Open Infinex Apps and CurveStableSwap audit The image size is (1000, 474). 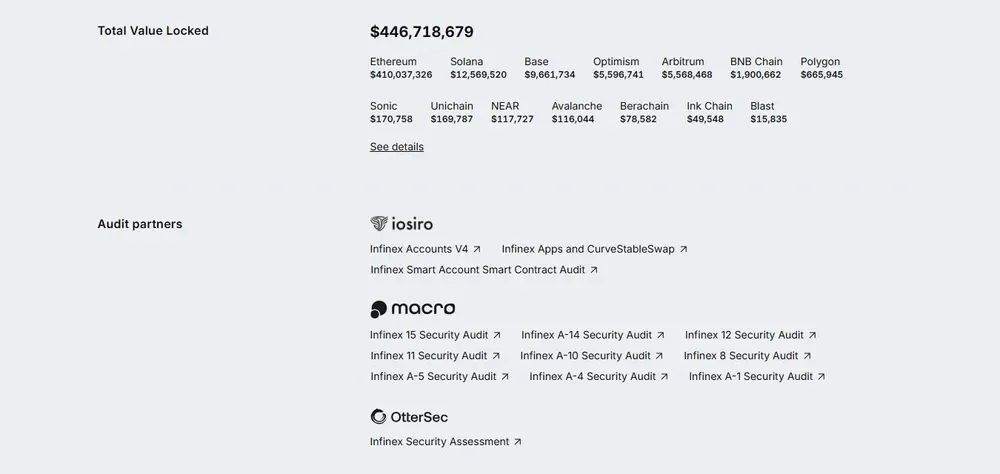tap(588, 249)
